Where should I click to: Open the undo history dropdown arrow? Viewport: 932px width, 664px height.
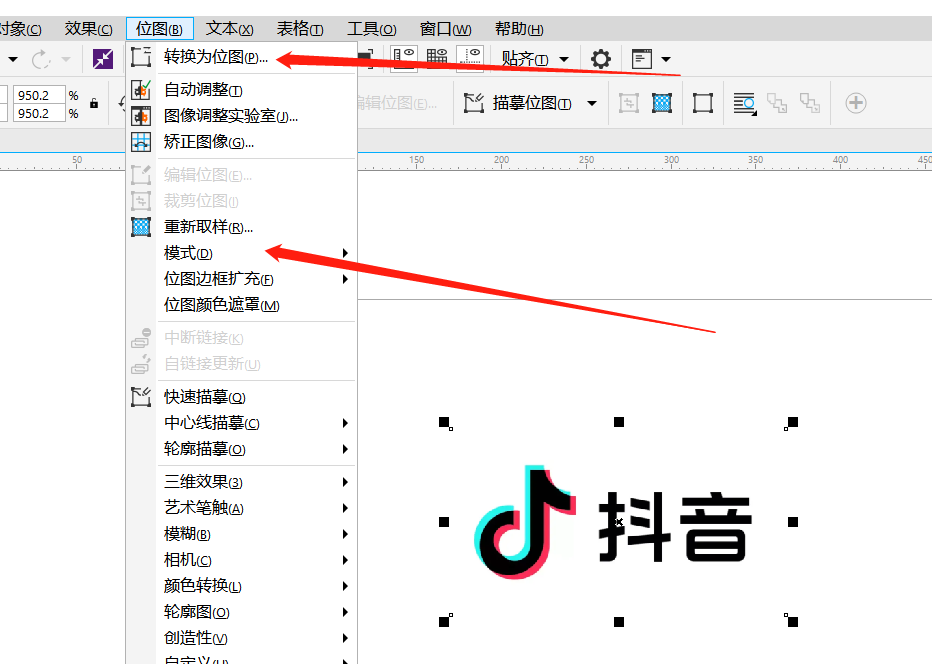pyautogui.click(x=12, y=59)
